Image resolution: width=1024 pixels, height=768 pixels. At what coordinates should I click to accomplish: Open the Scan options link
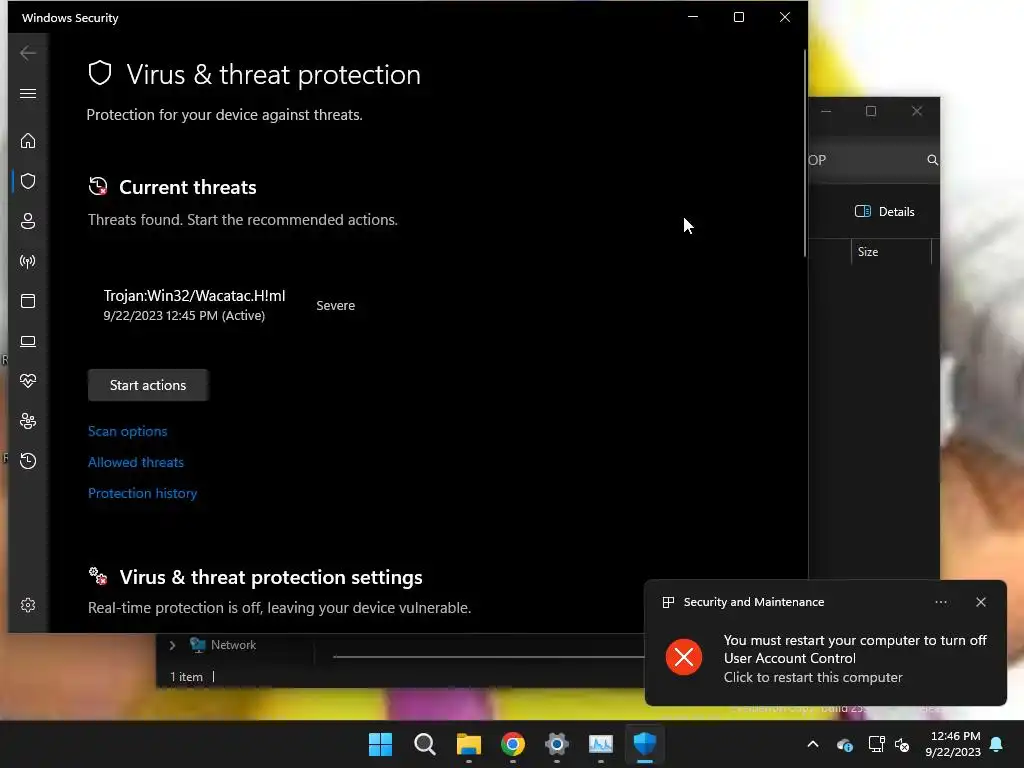(127, 431)
